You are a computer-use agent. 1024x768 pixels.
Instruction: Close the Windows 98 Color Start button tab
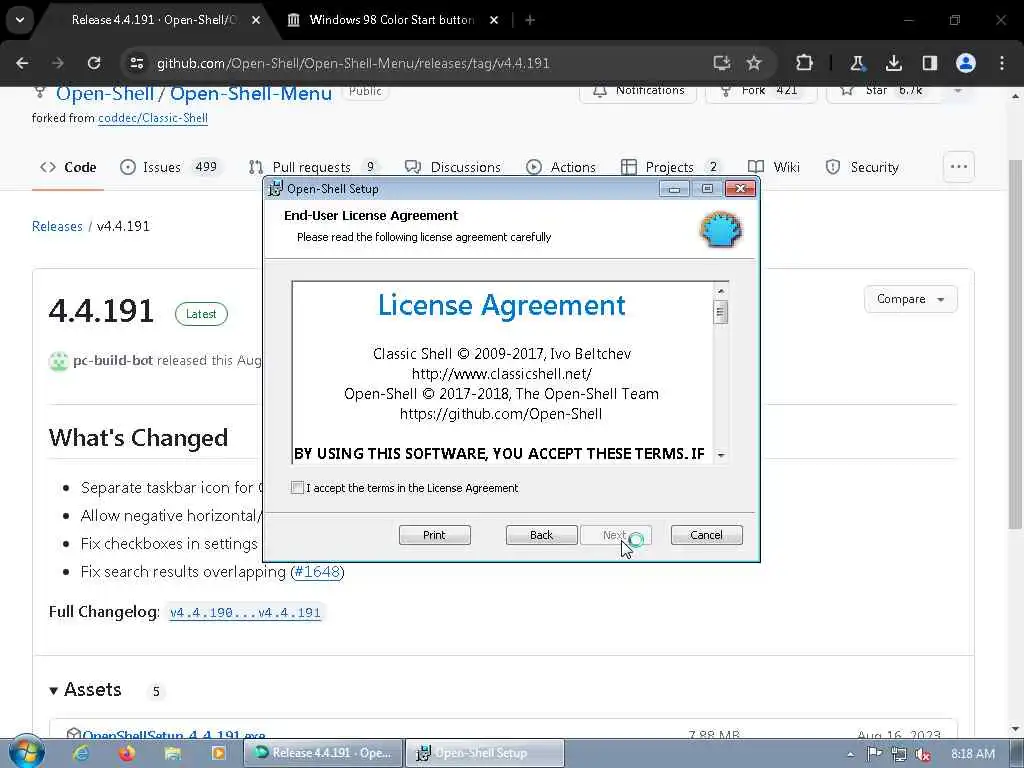coord(494,20)
